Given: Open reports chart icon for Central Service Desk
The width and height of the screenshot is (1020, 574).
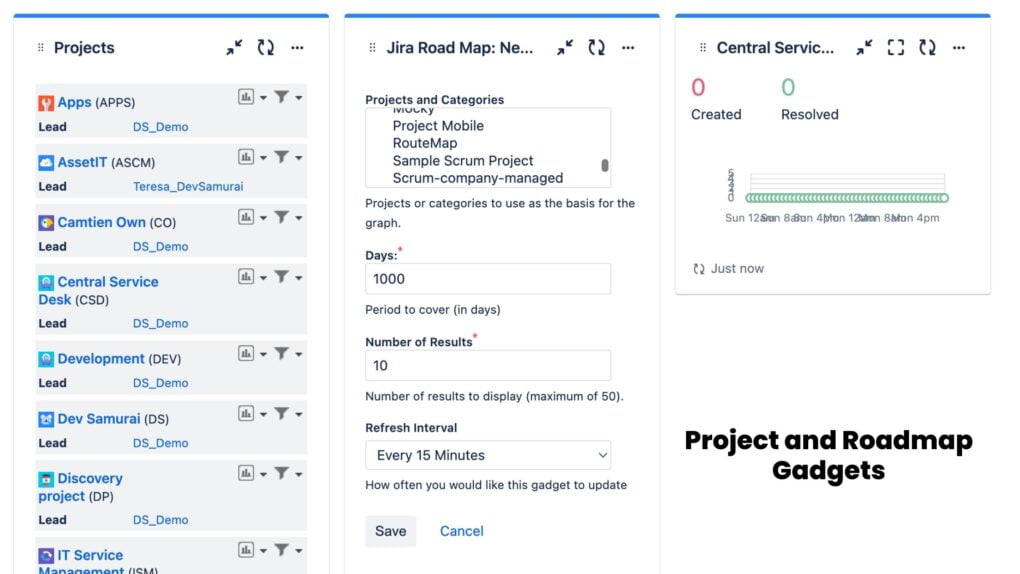Looking at the screenshot, I should pos(246,277).
